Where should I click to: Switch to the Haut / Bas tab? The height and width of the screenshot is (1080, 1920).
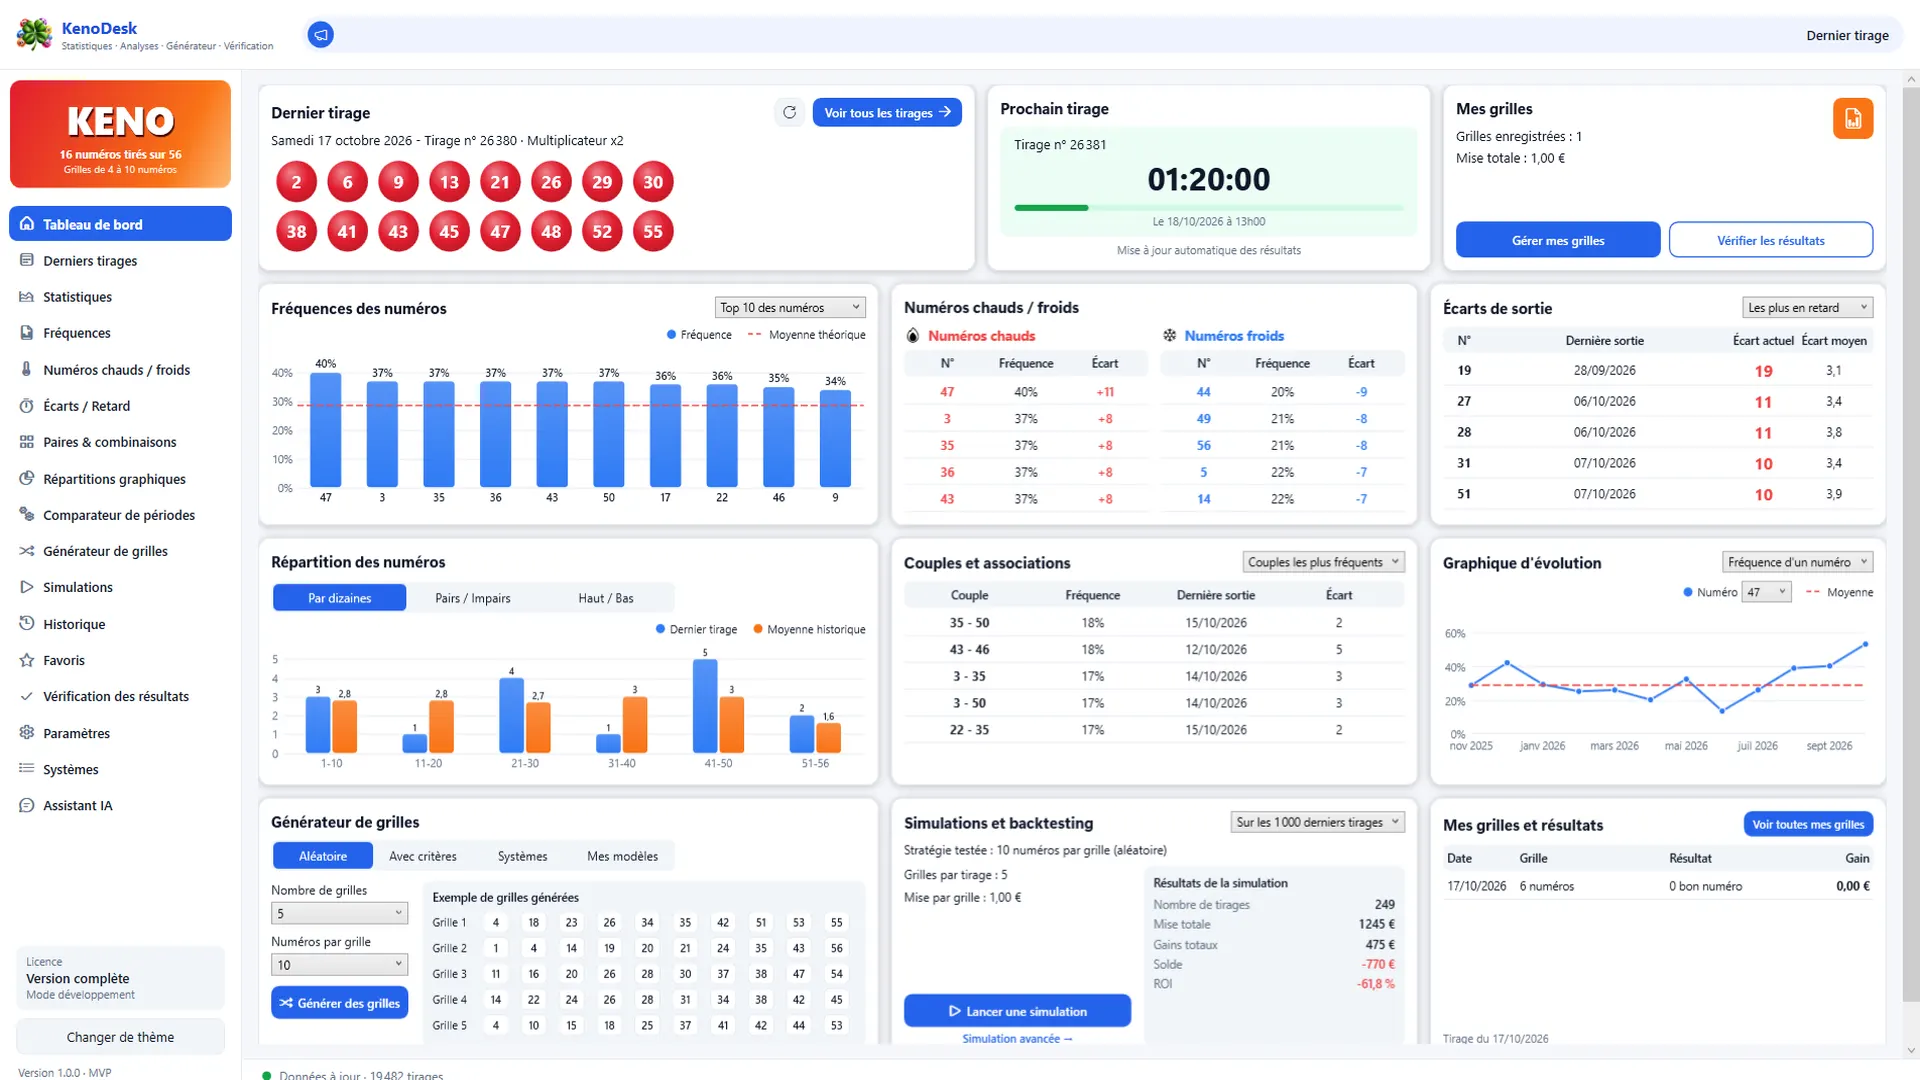tap(606, 598)
